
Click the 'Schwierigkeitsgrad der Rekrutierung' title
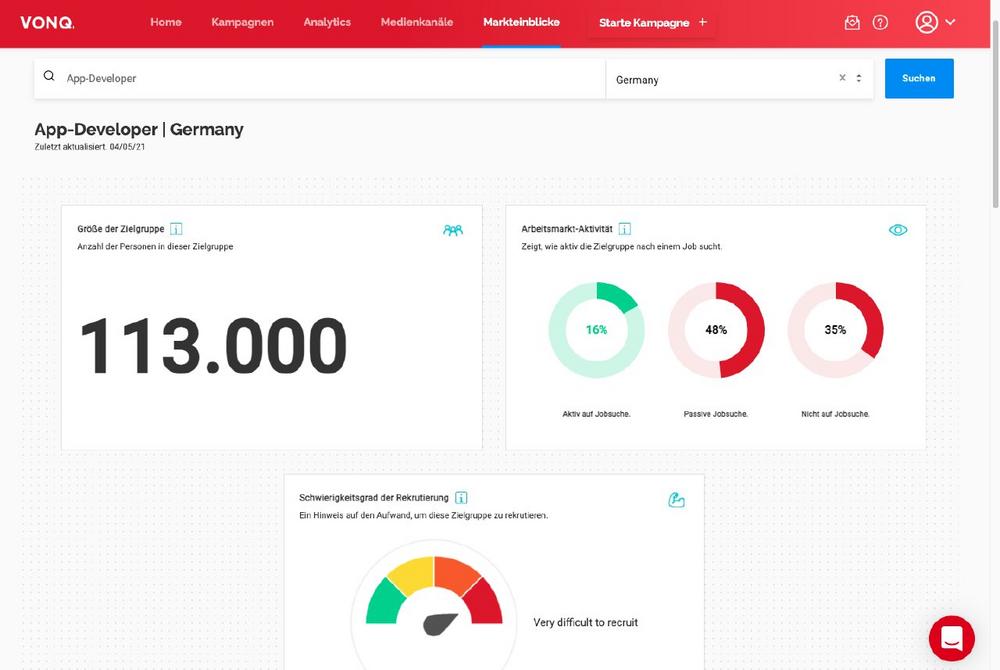(x=374, y=498)
